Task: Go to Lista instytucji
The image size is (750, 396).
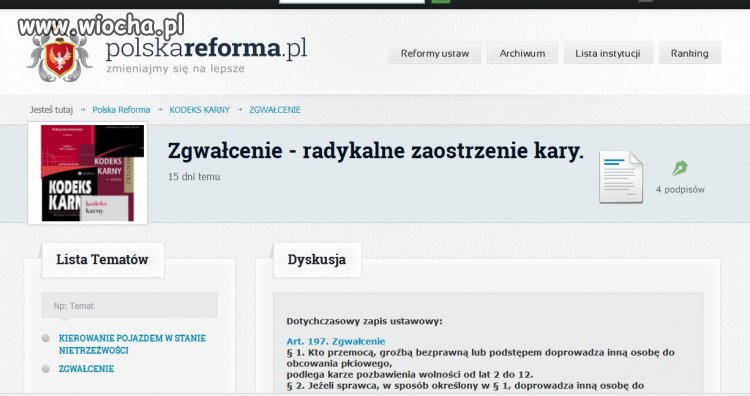Action: pos(607,53)
